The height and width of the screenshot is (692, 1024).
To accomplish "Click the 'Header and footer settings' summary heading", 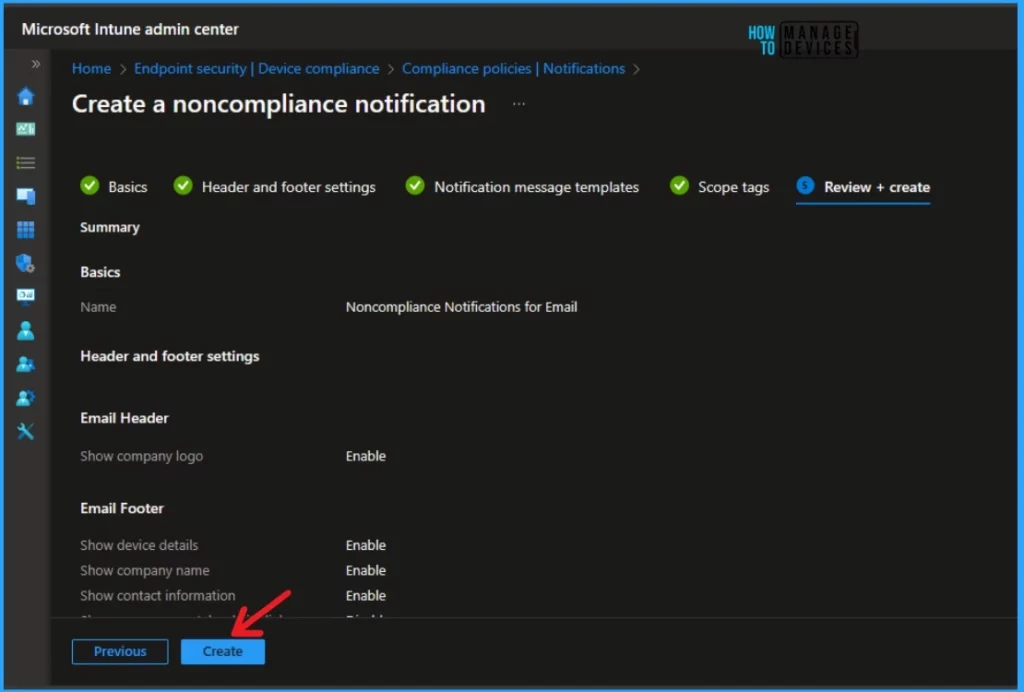I will pyautogui.click(x=170, y=356).
